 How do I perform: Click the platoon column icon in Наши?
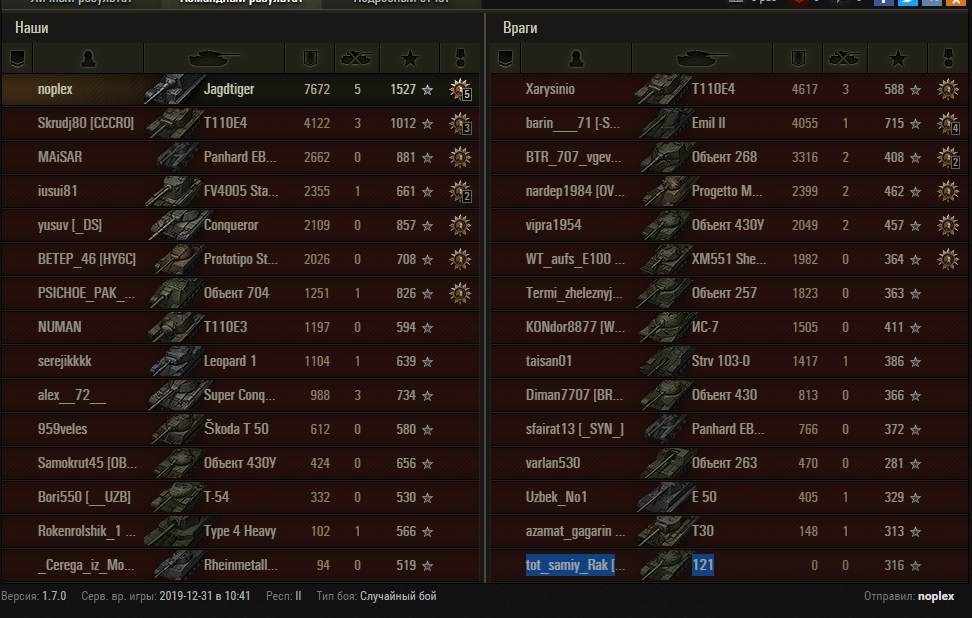click(x=17, y=59)
